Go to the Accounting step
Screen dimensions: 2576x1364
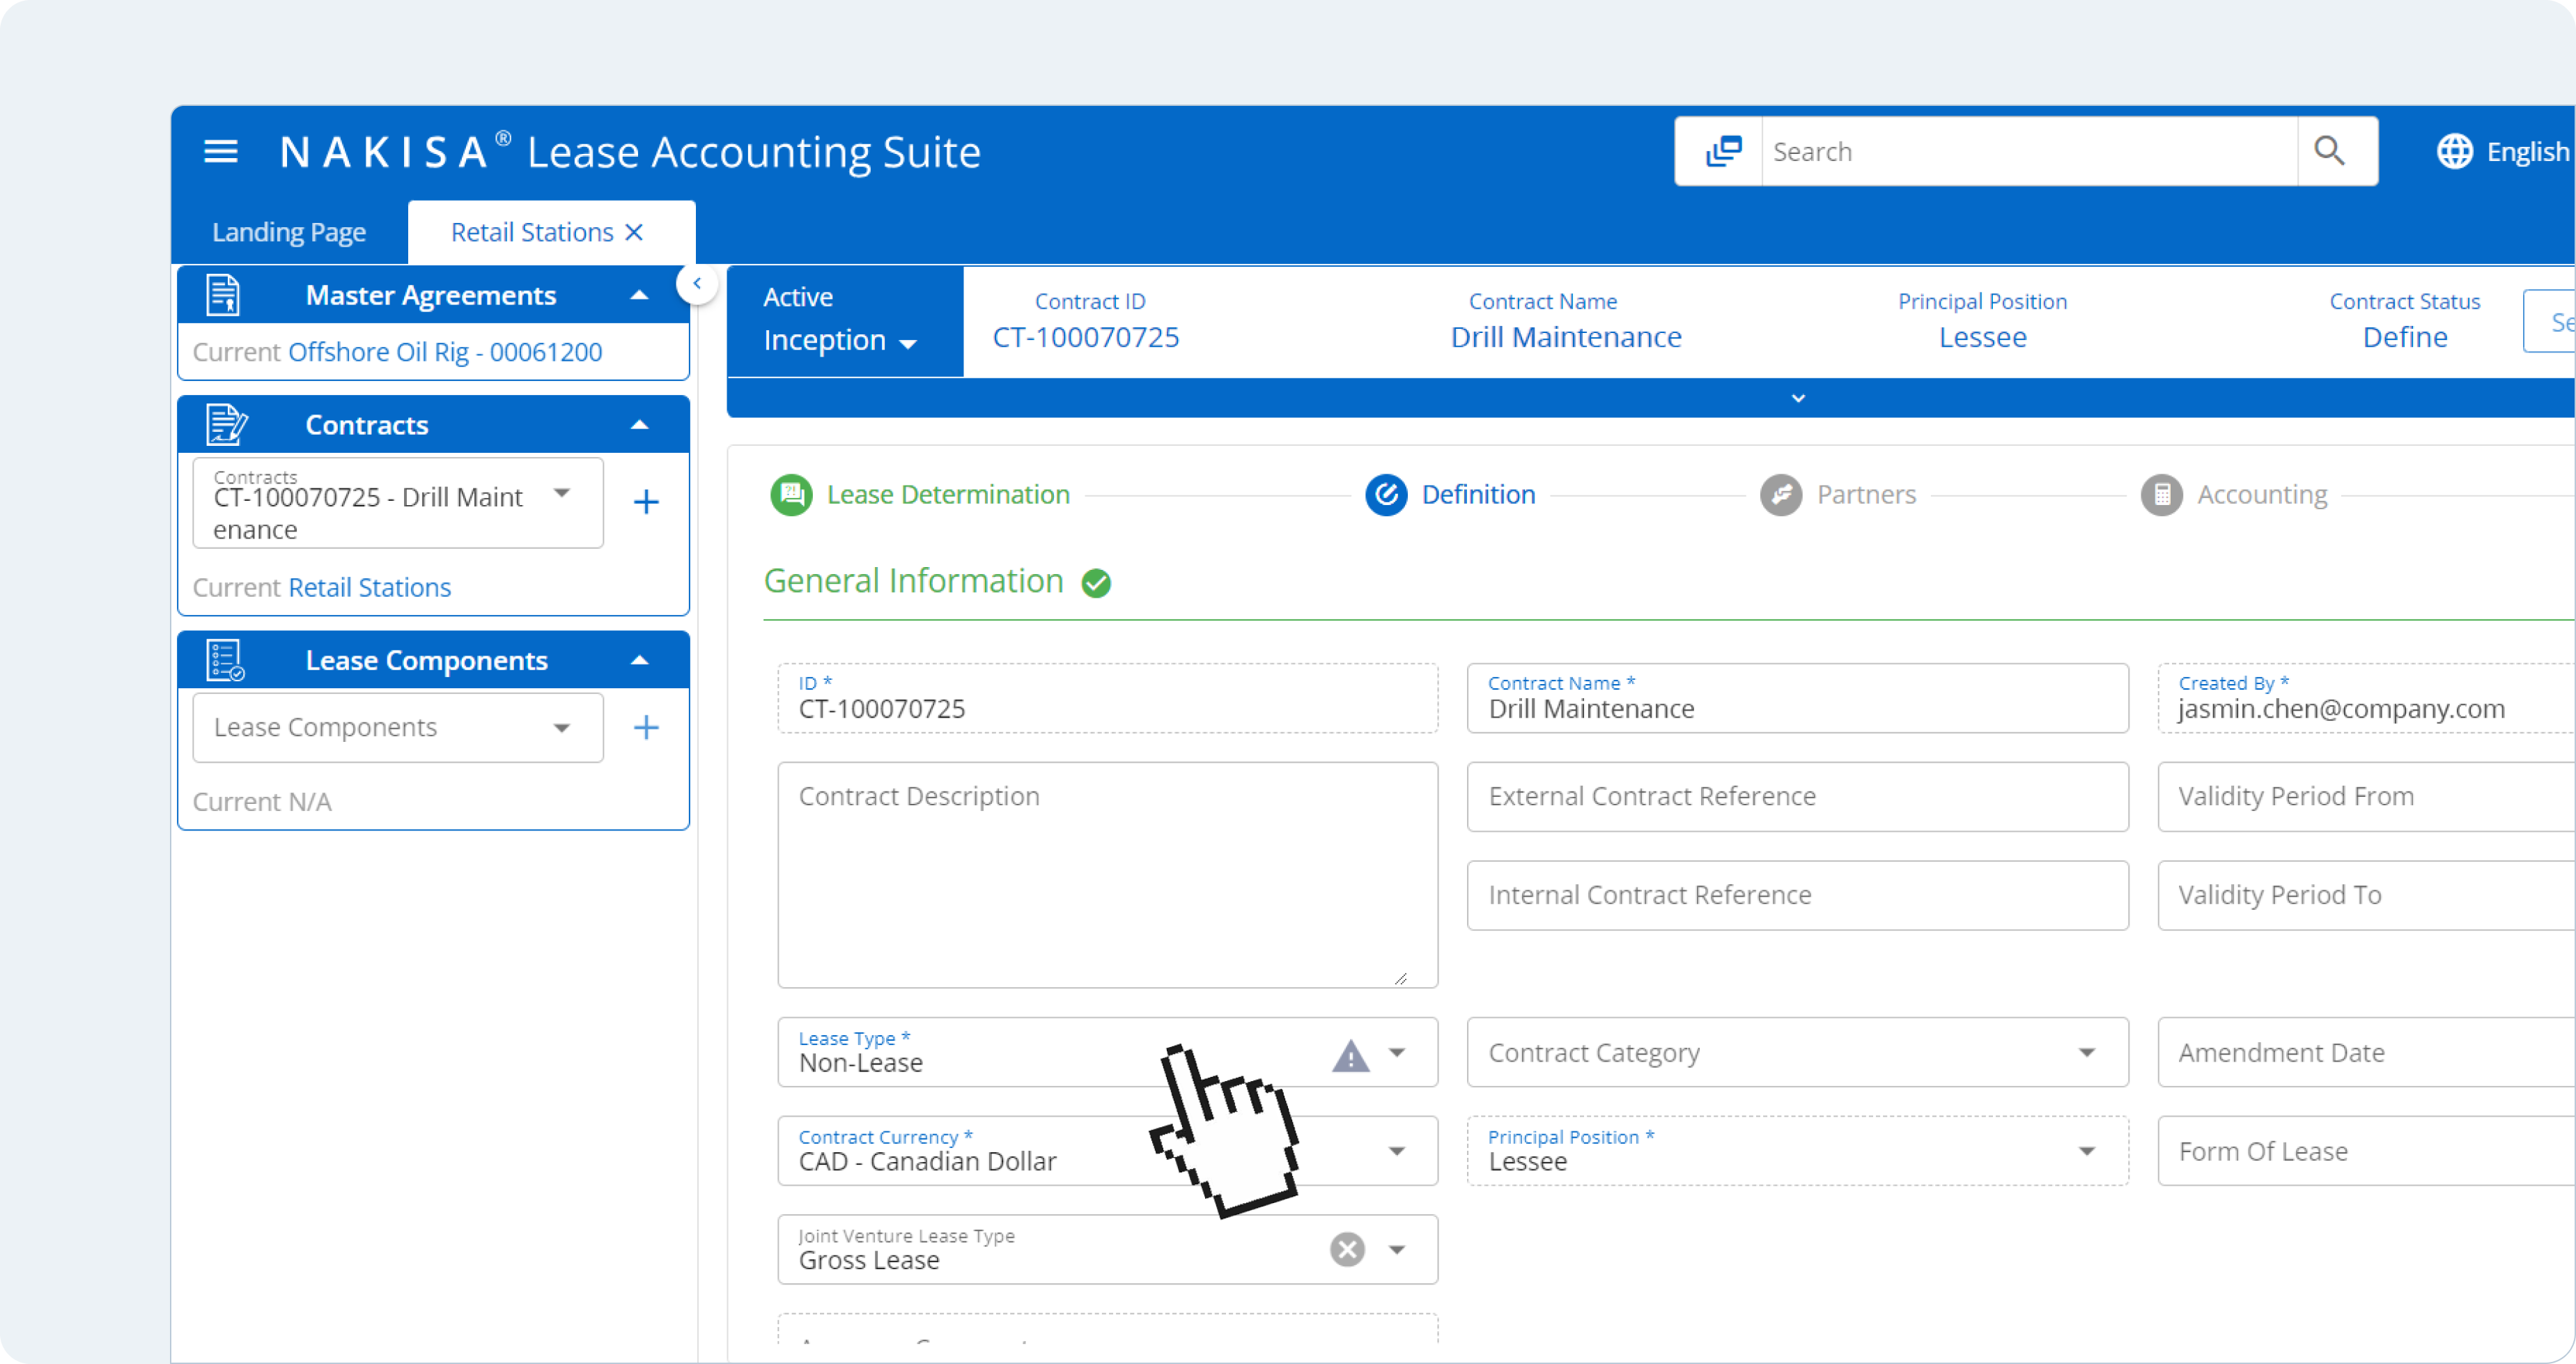pyautogui.click(x=2262, y=494)
